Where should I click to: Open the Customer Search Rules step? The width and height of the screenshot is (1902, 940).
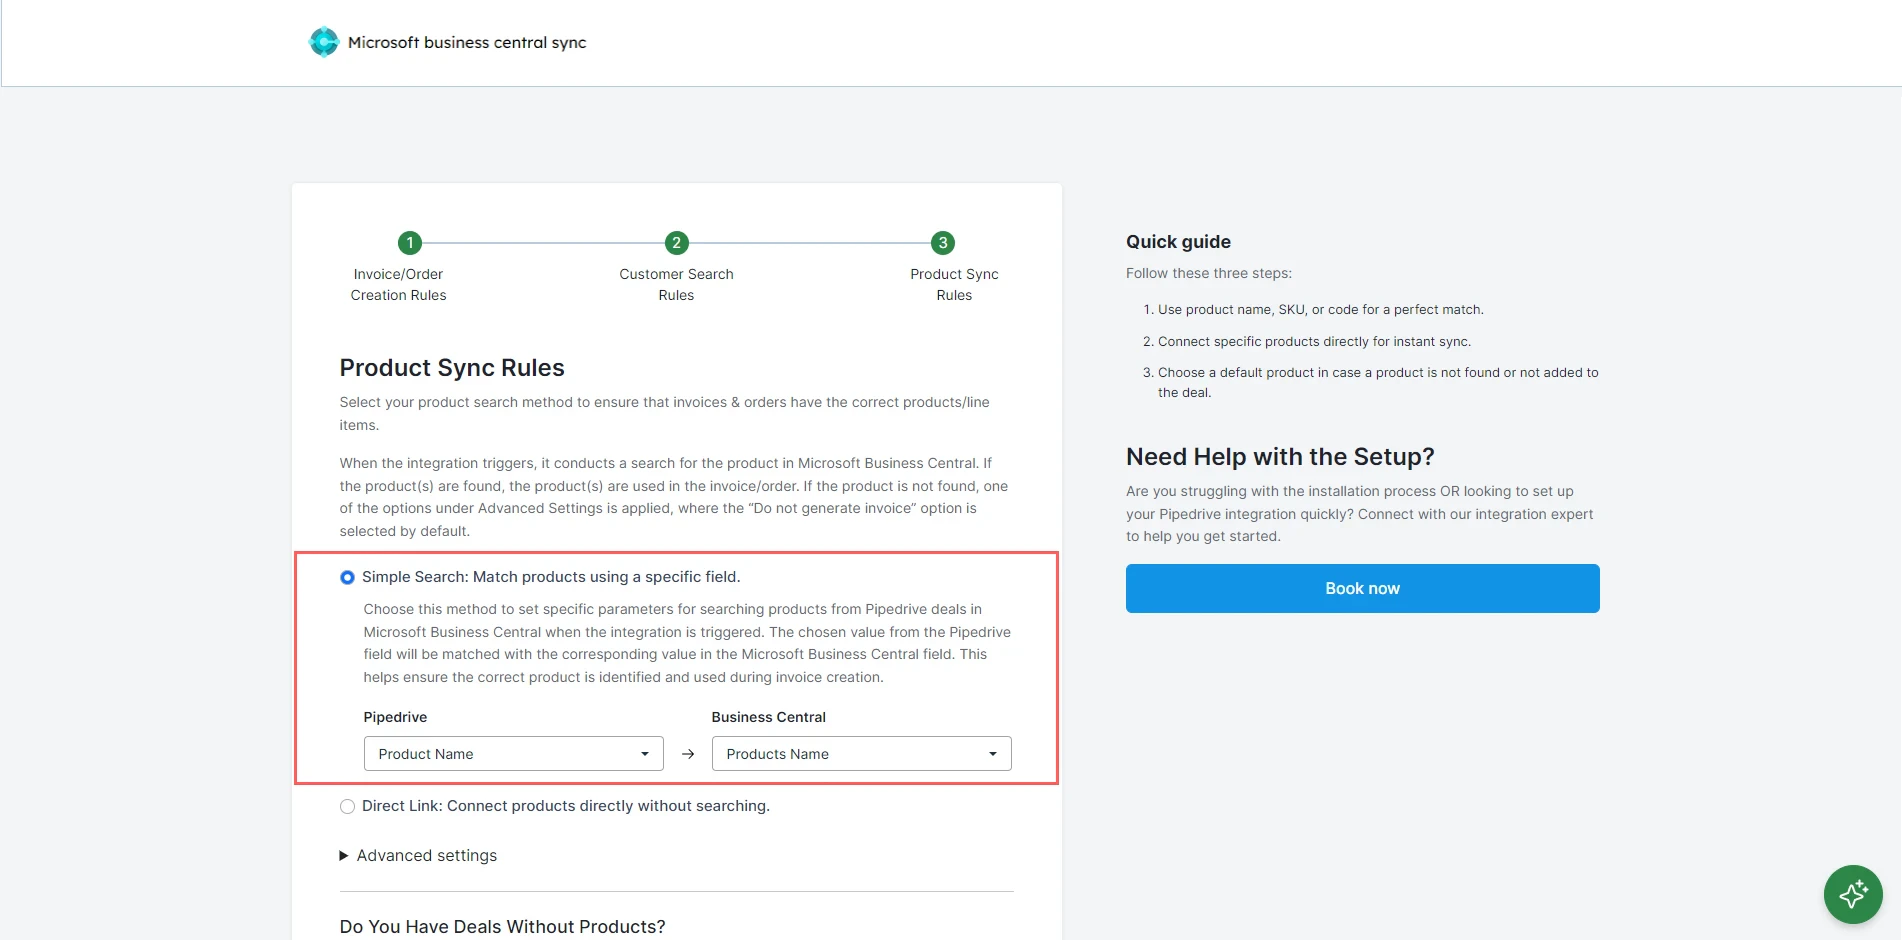pyautogui.click(x=677, y=285)
